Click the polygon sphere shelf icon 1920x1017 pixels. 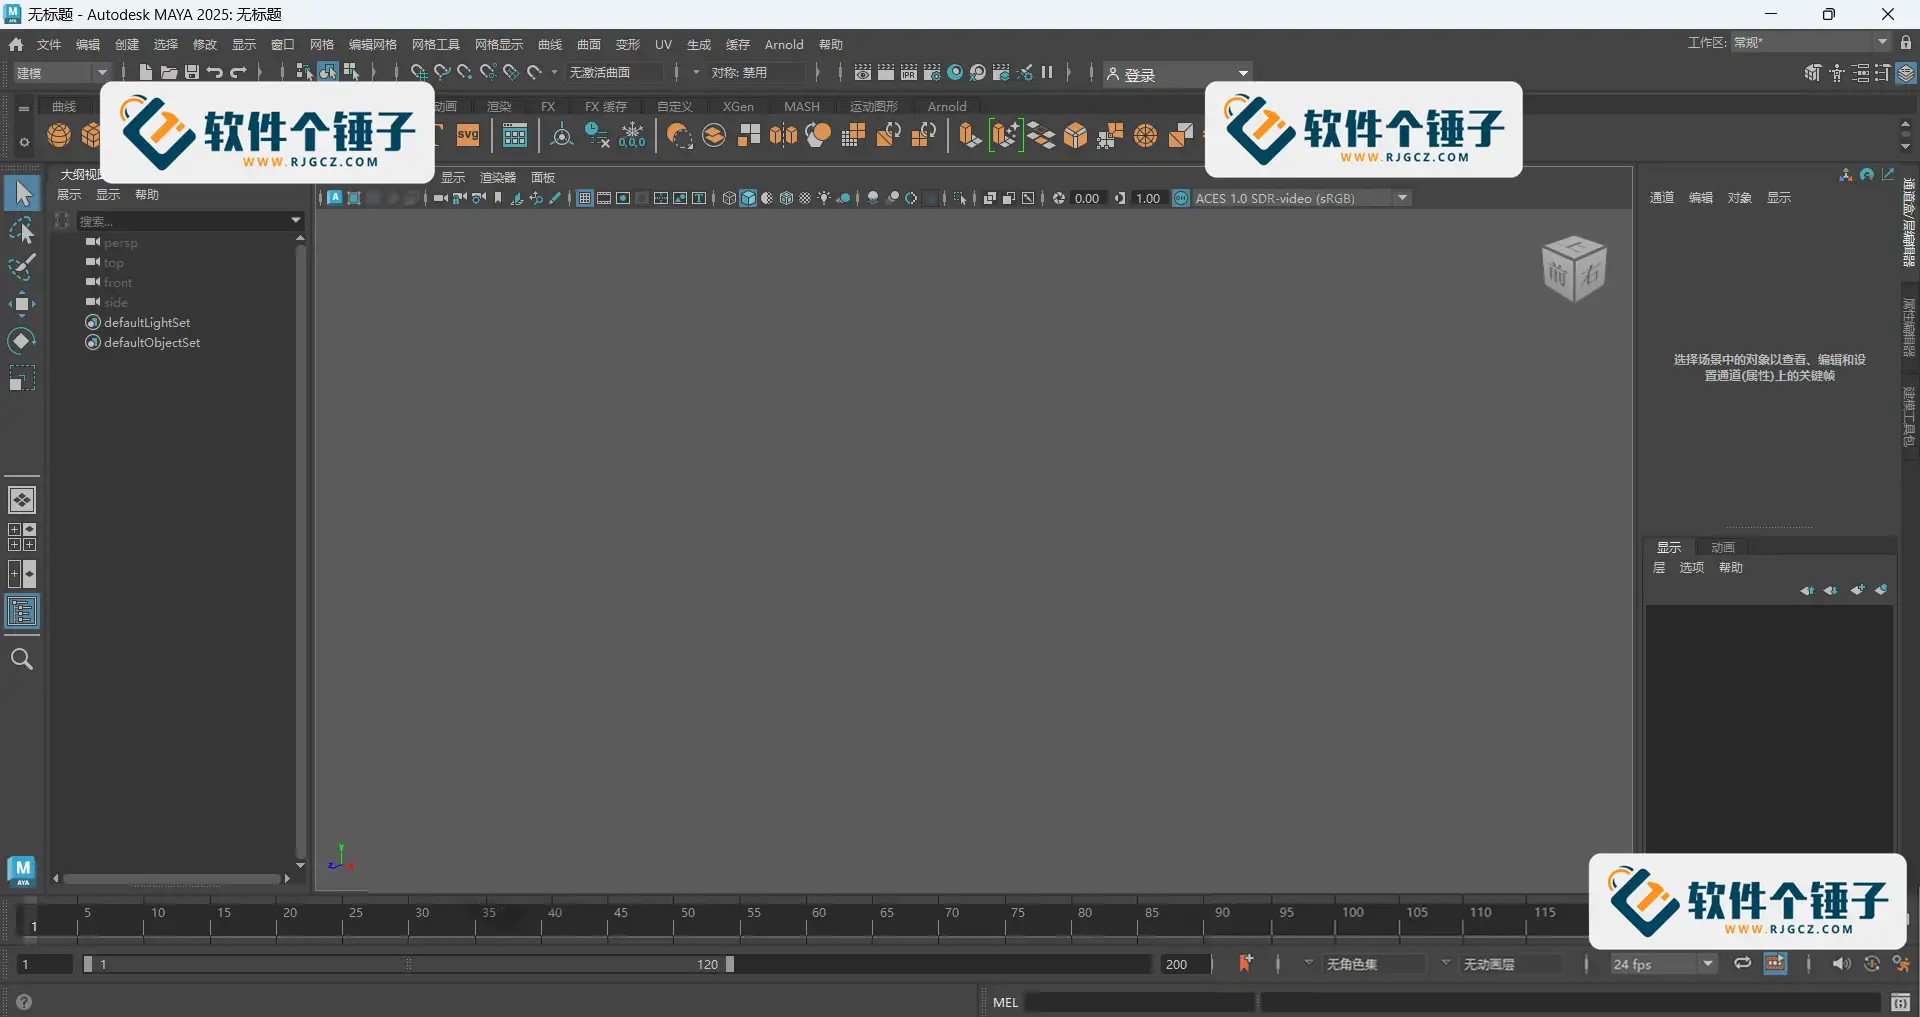(59, 135)
